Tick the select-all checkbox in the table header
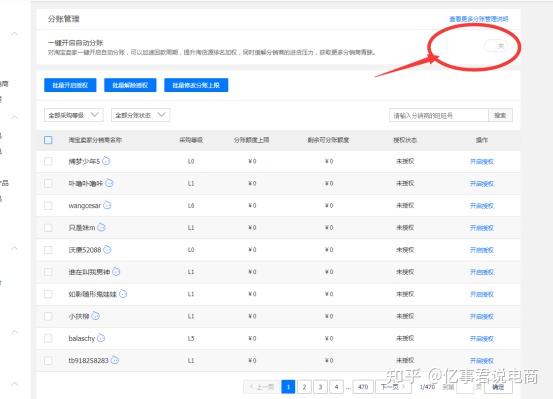553x399 pixels. 48,140
